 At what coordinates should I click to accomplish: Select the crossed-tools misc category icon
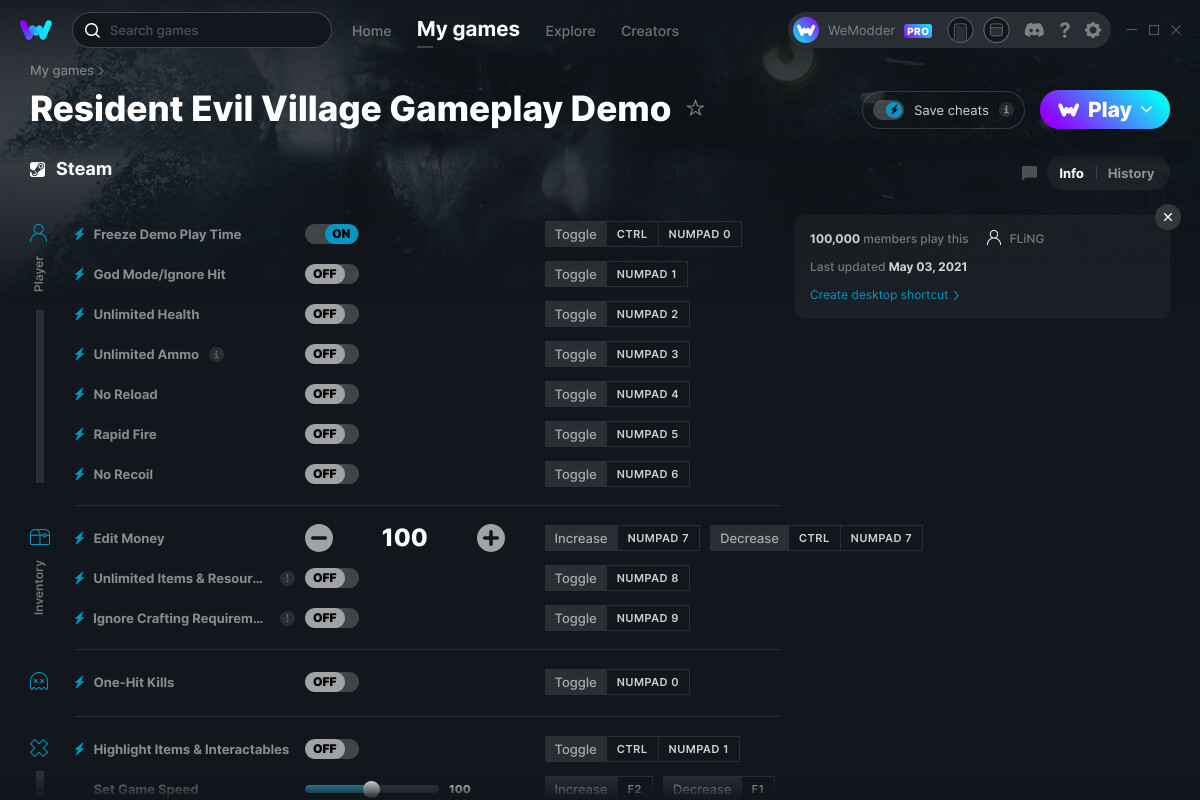[x=39, y=748]
